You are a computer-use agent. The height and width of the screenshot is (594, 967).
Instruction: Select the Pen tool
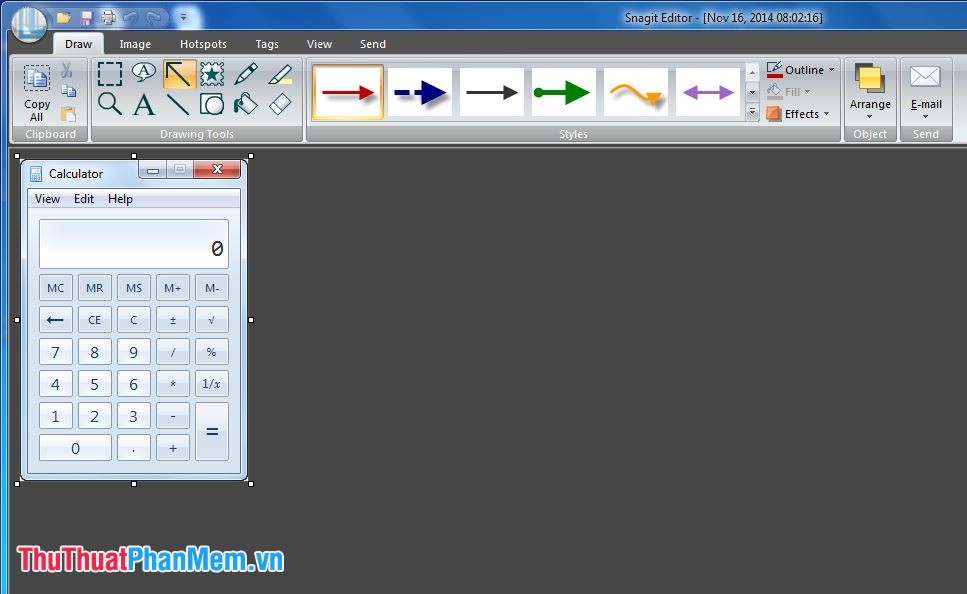[x=245, y=73]
